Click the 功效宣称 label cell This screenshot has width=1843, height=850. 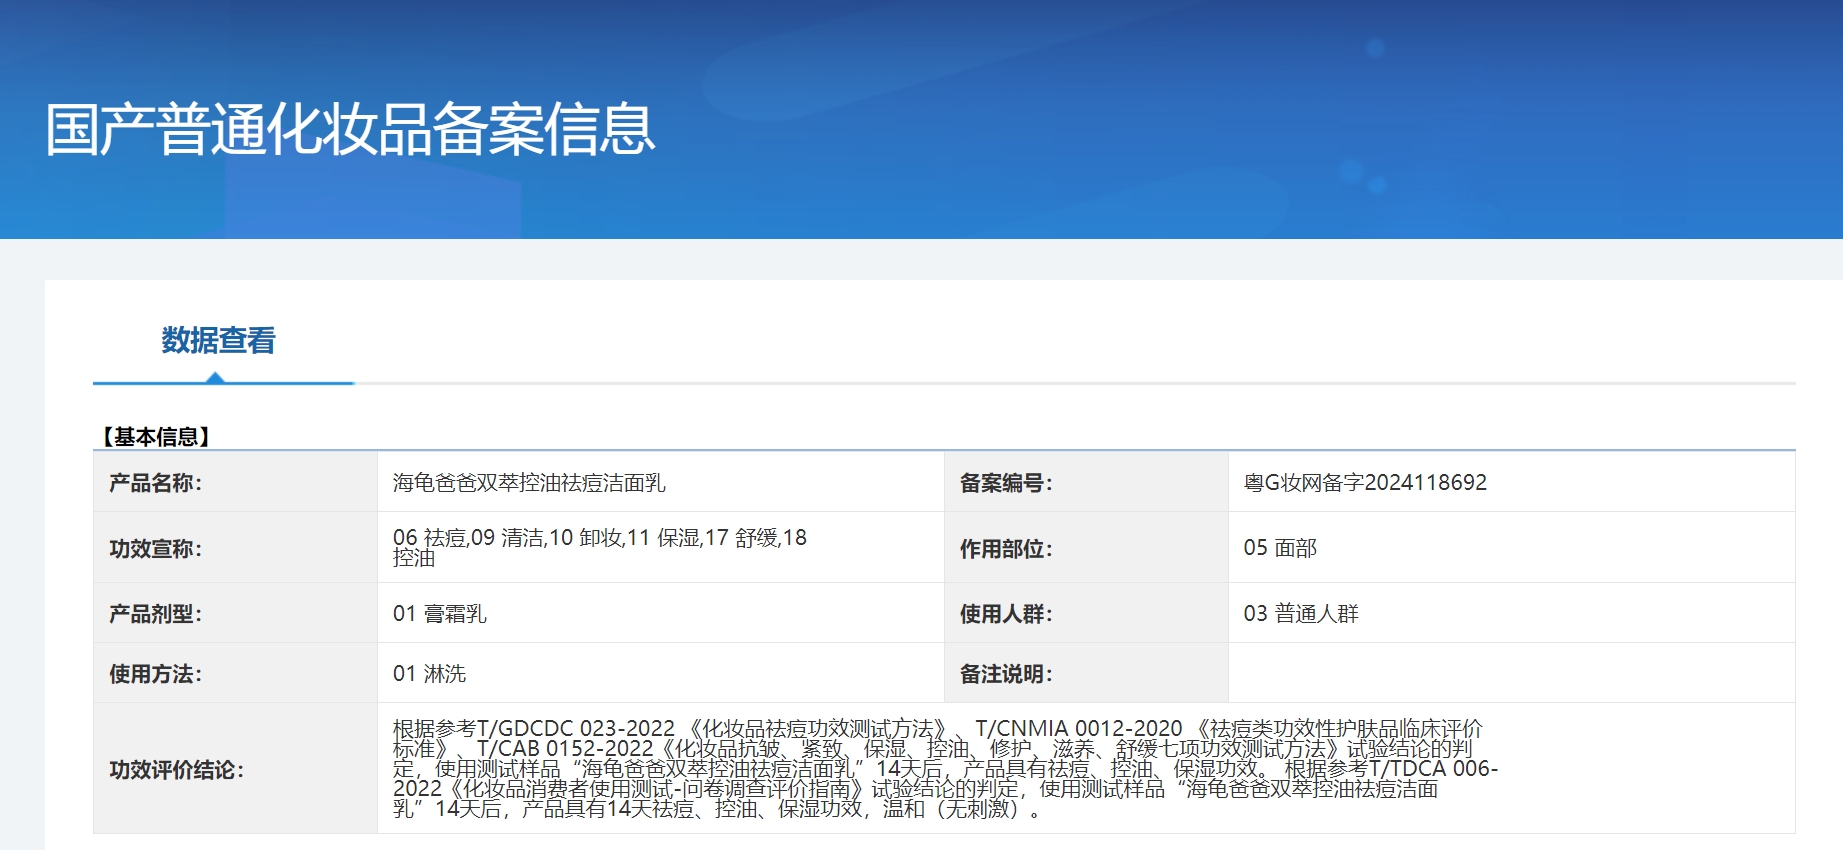(156, 548)
